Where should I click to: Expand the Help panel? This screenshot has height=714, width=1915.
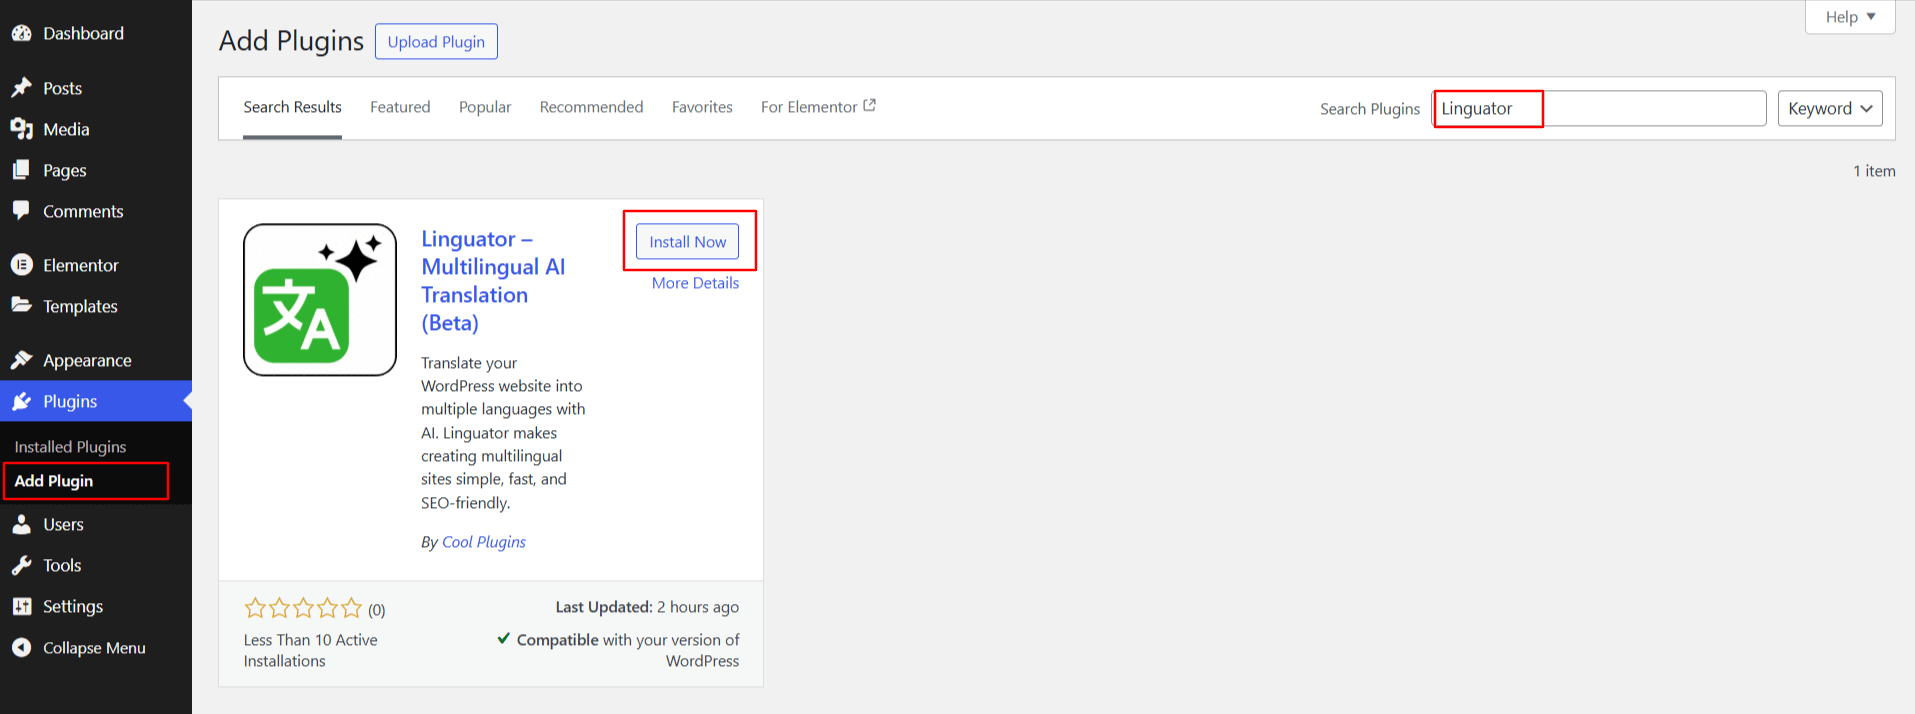click(x=1849, y=17)
